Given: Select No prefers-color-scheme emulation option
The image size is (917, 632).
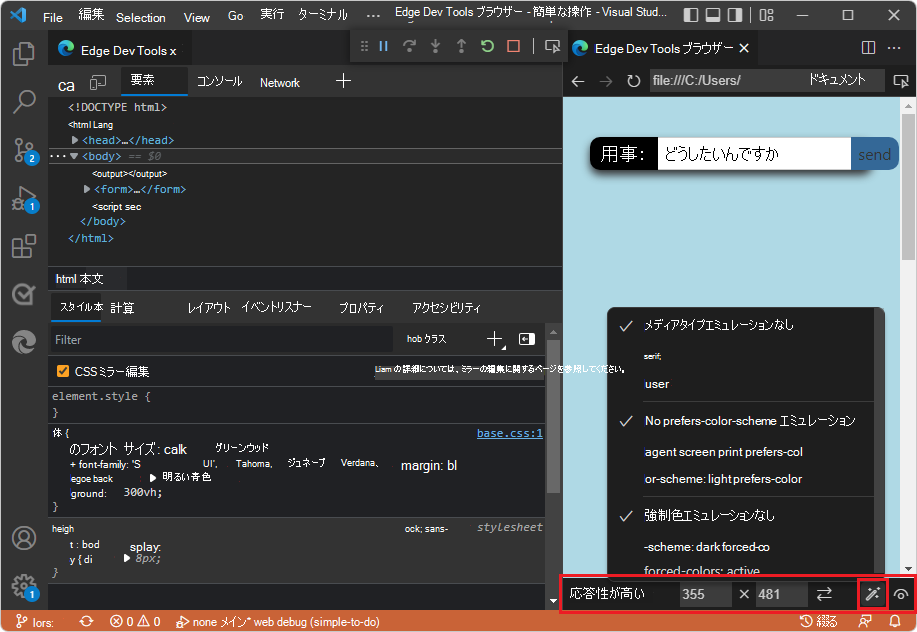Looking at the screenshot, I should (x=740, y=421).
